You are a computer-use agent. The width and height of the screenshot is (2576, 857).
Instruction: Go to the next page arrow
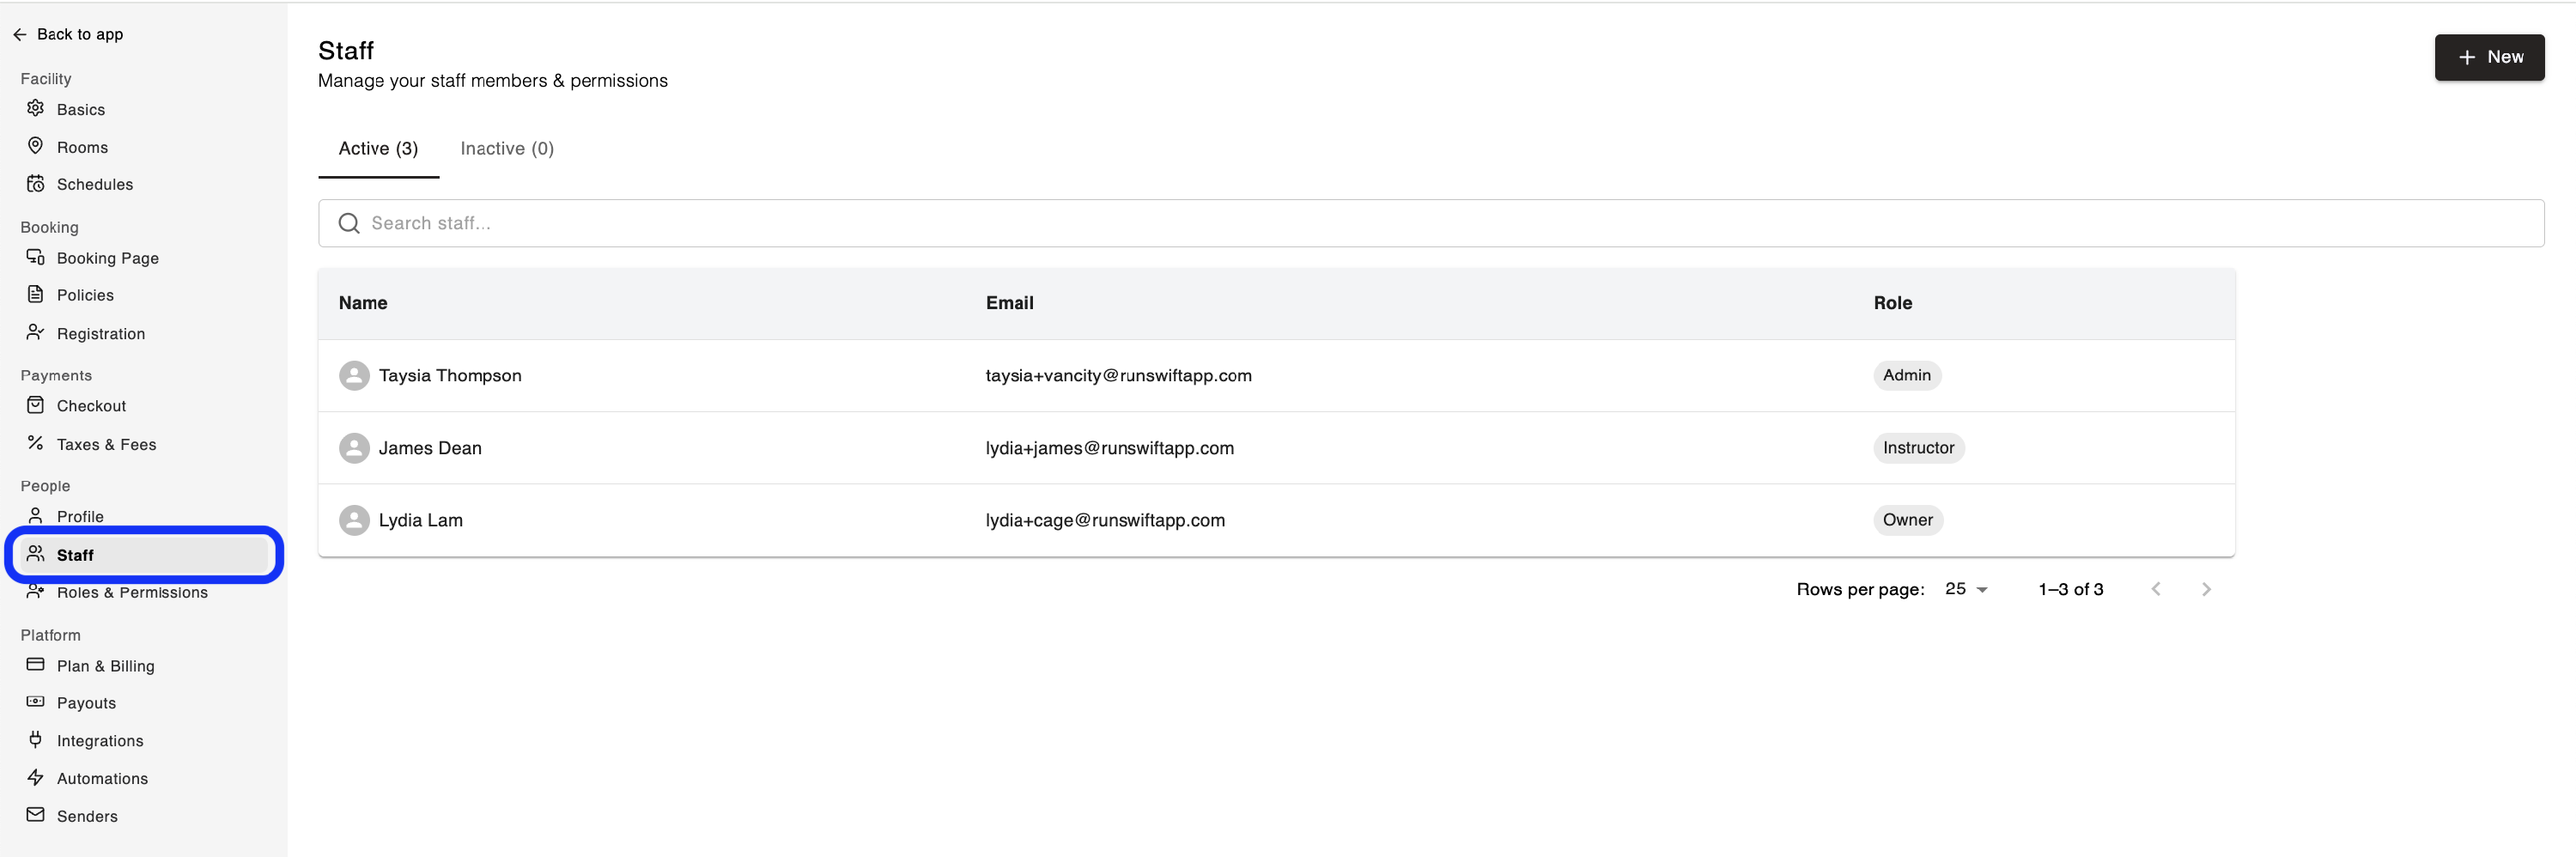2206,589
